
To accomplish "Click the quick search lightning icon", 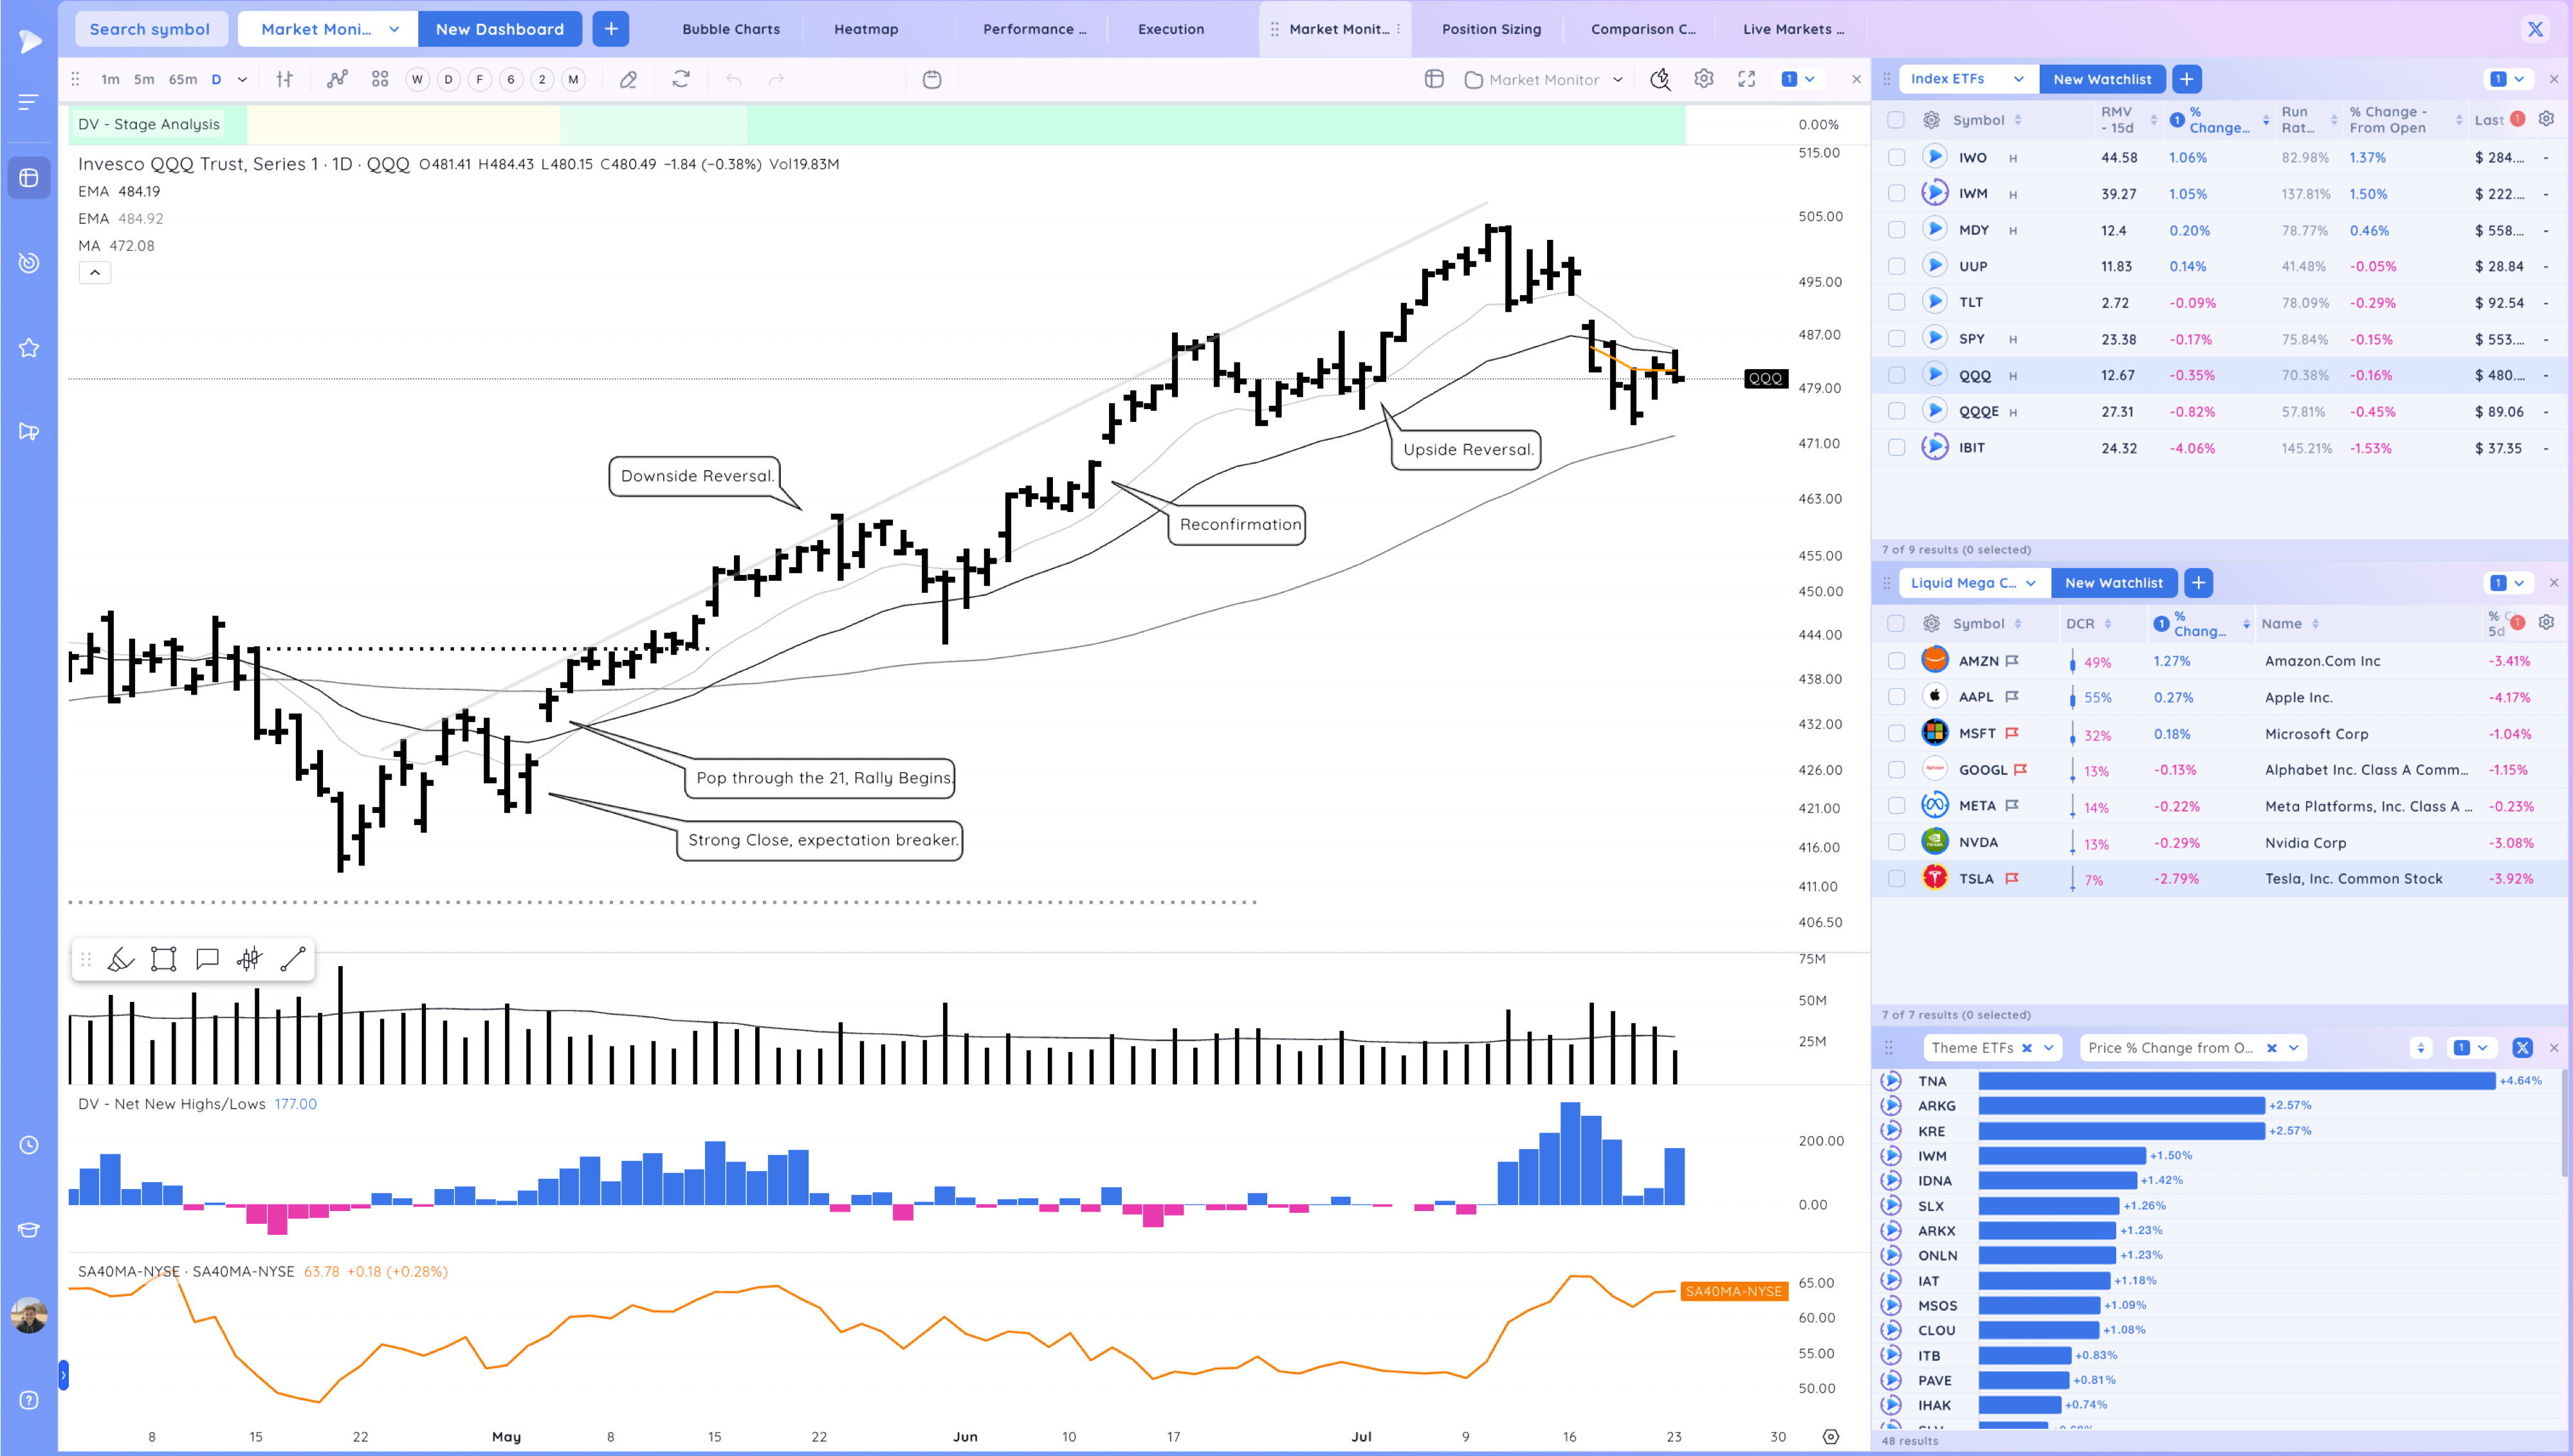I will point(1660,79).
